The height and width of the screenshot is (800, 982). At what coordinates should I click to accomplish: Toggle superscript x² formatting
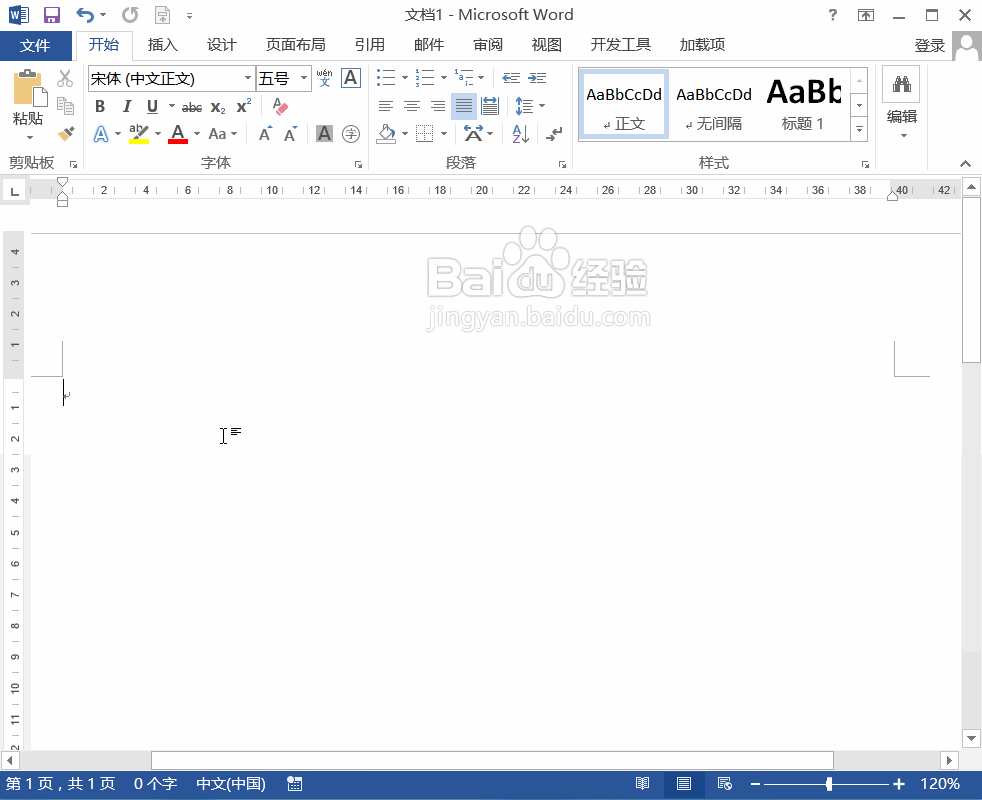coord(244,106)
